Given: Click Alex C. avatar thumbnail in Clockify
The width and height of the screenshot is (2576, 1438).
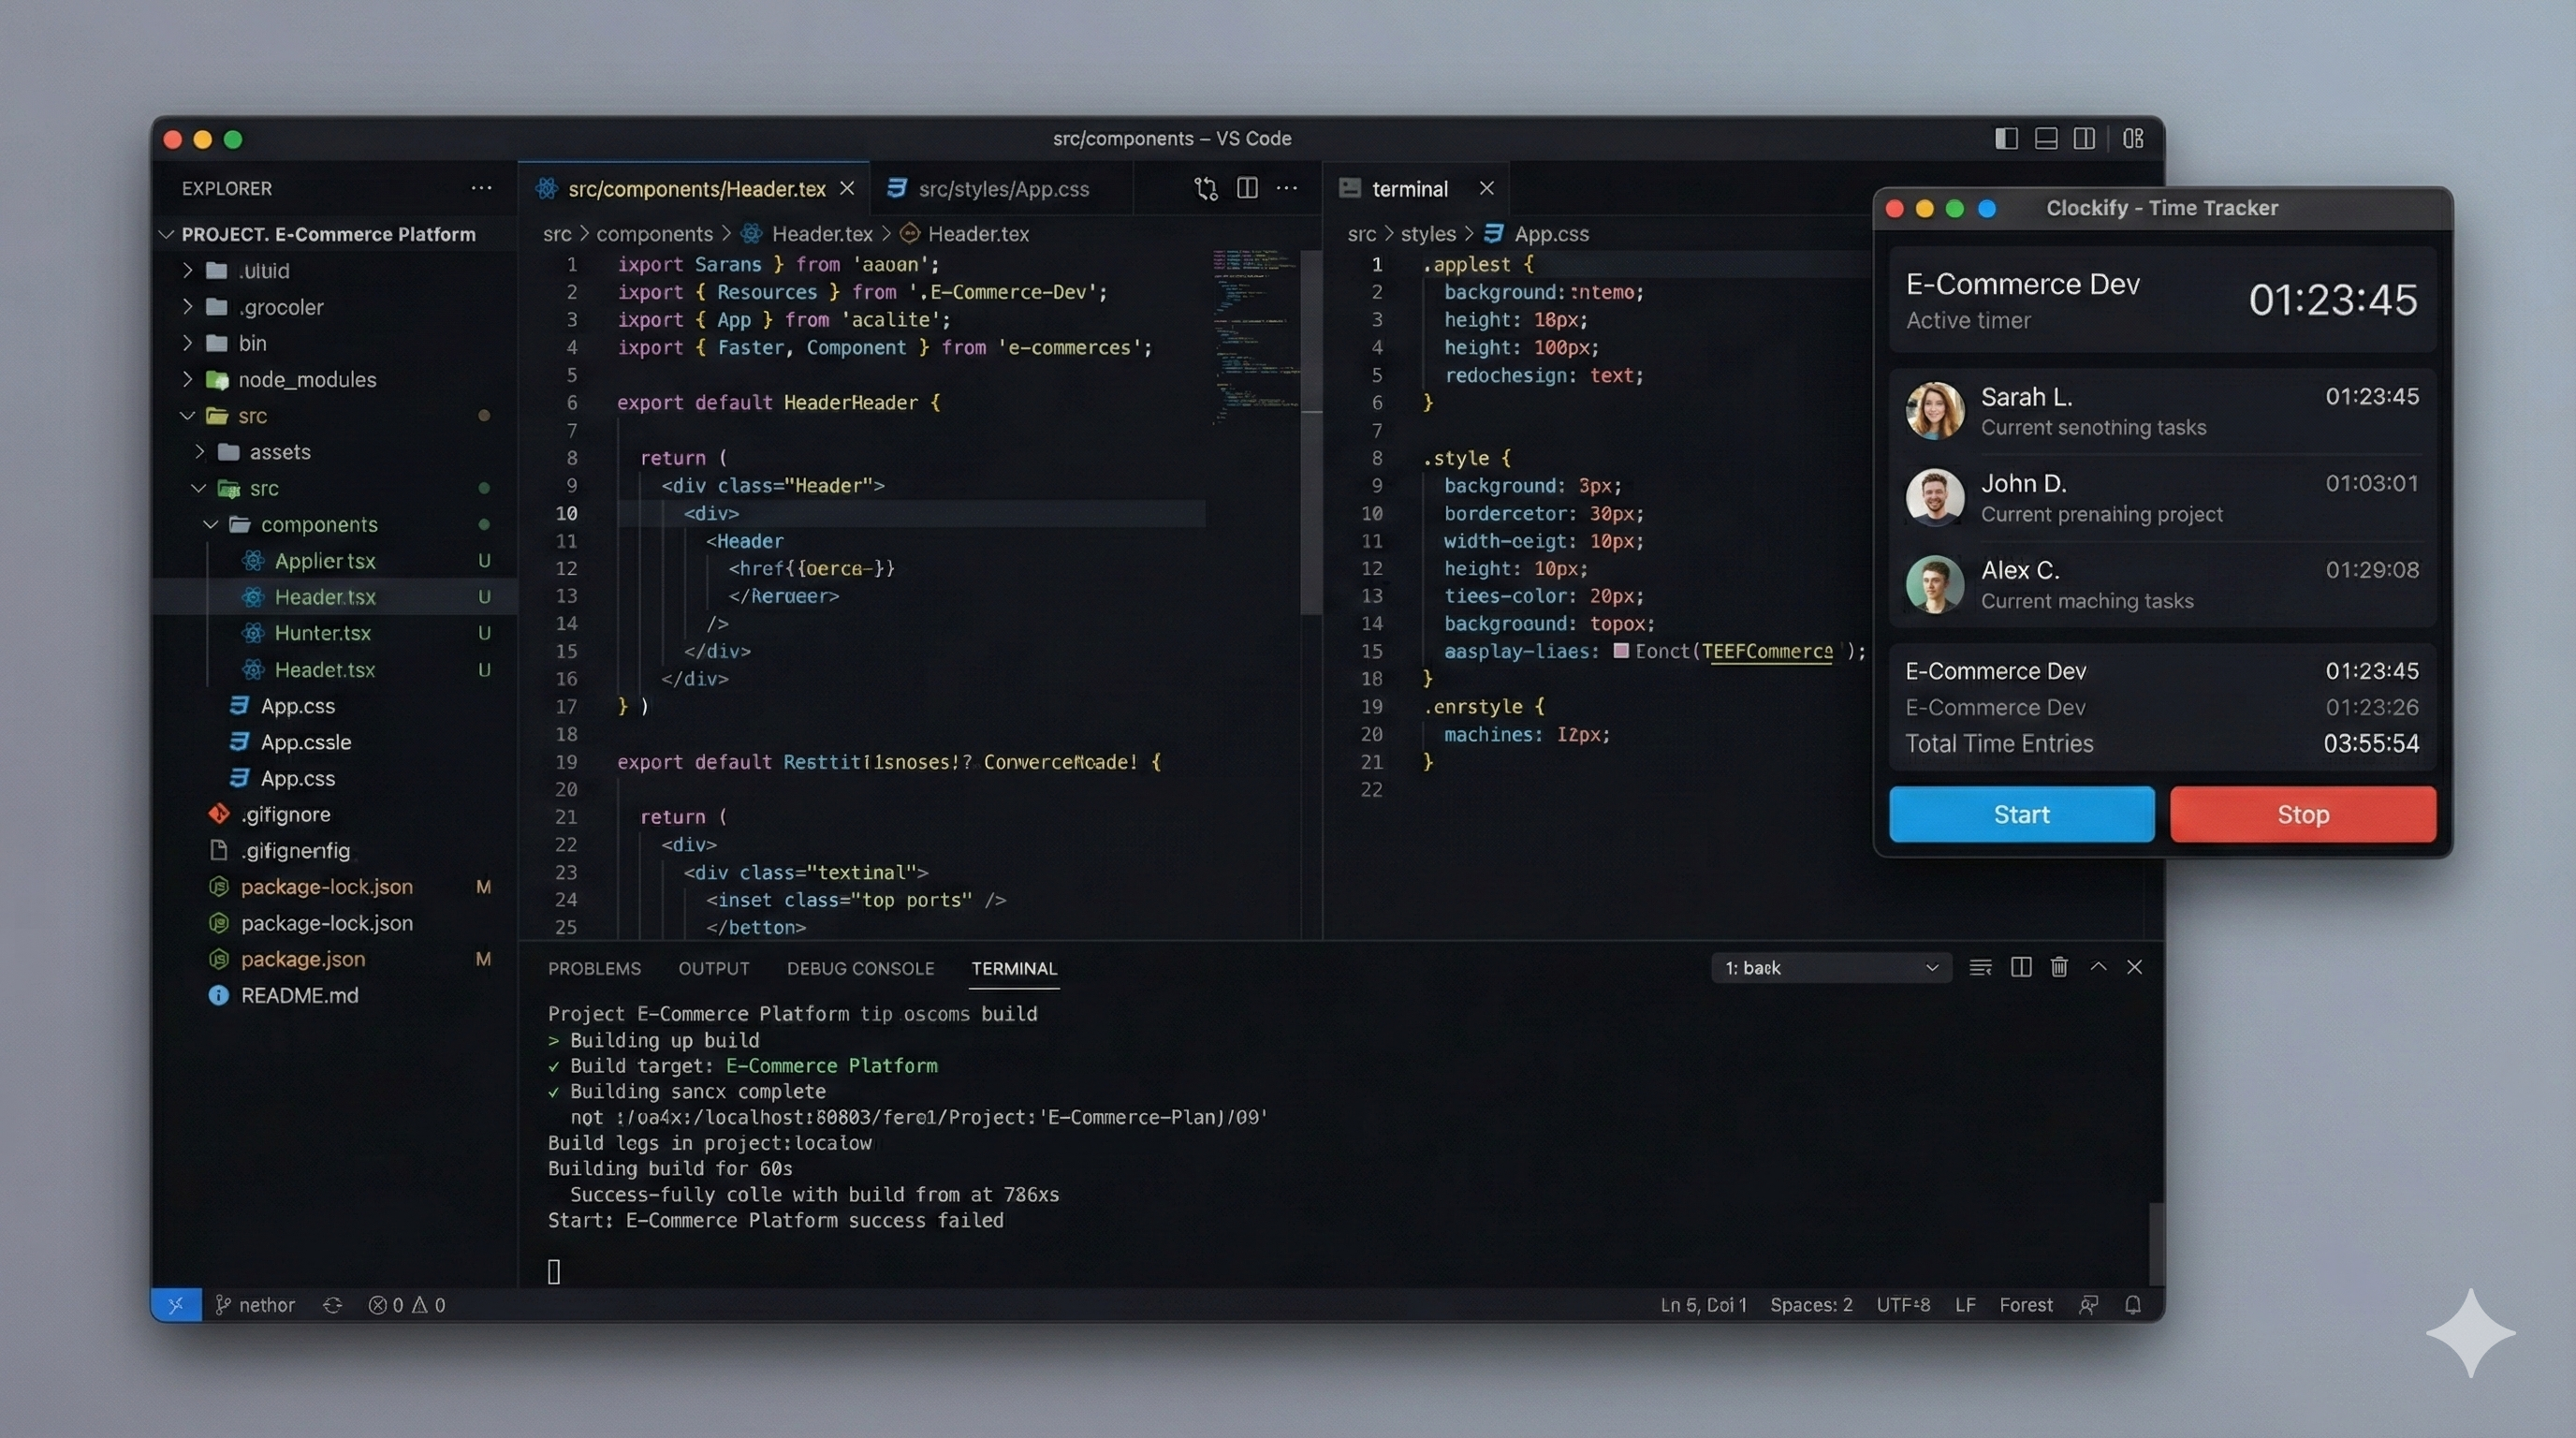Looking at the screenshot, I should [x=1934, y=585].
